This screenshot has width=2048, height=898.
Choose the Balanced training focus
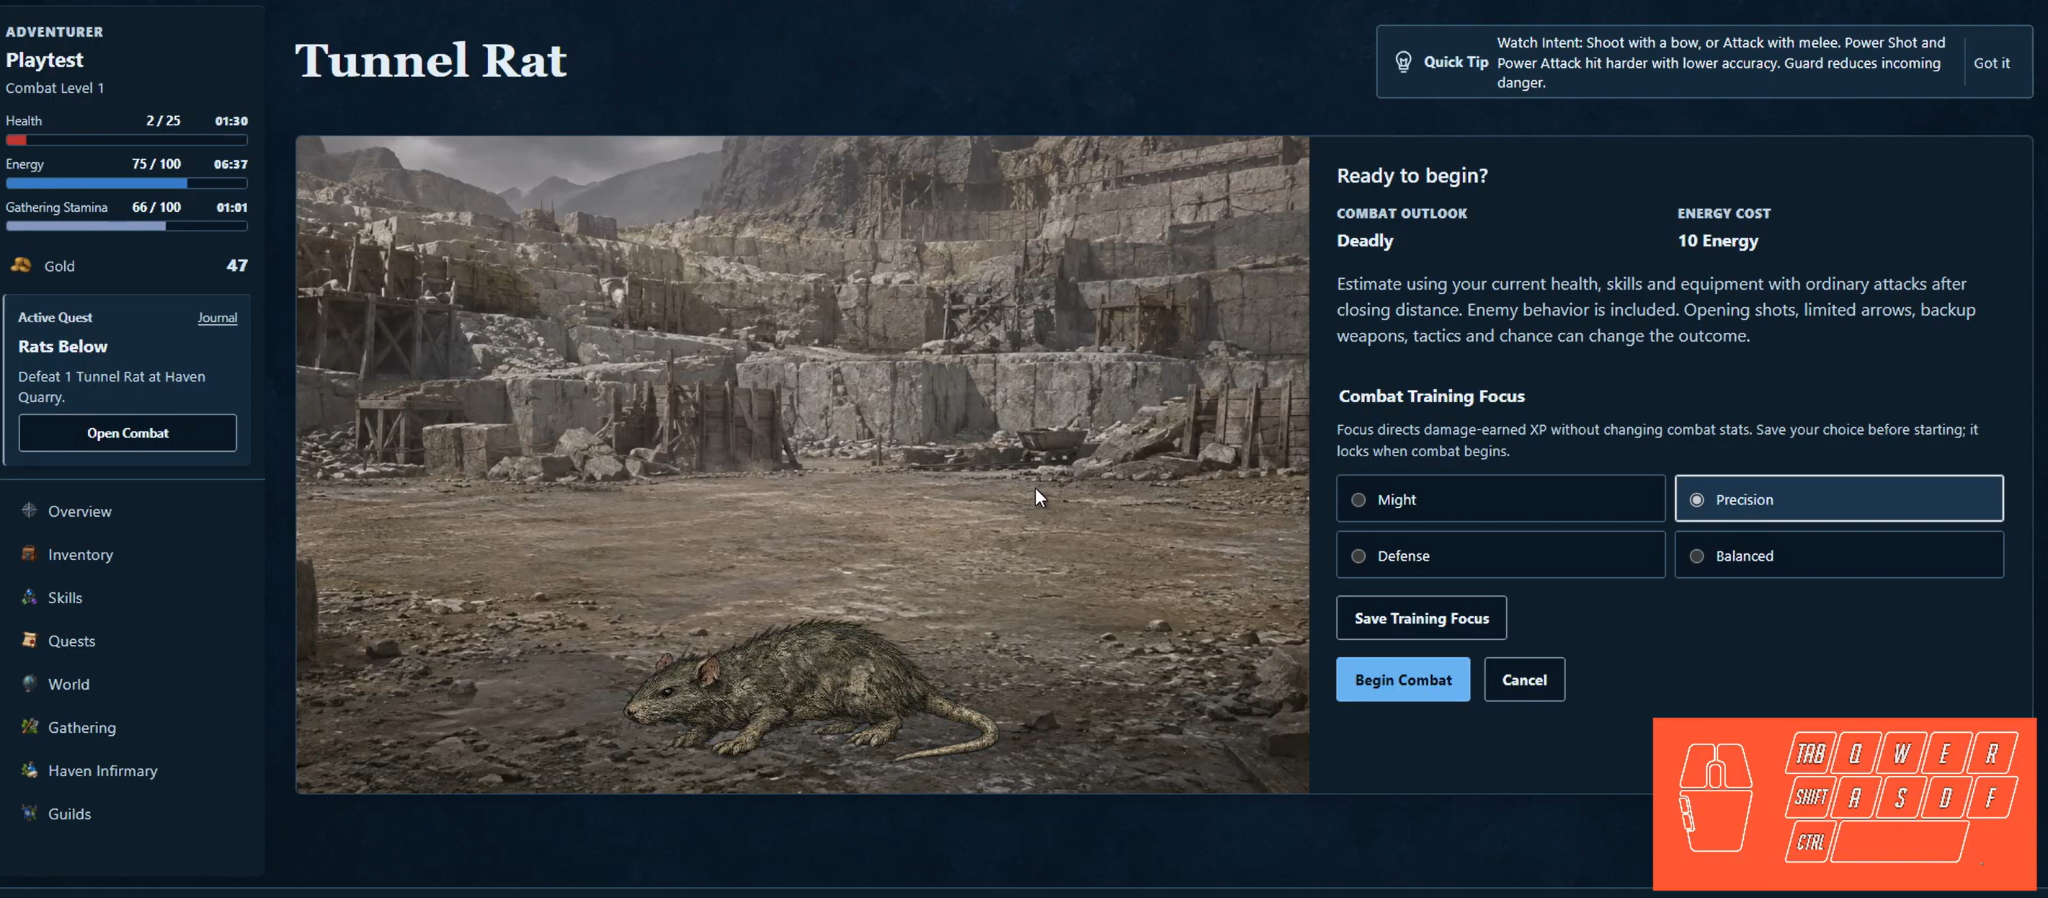click(1839, 555)
